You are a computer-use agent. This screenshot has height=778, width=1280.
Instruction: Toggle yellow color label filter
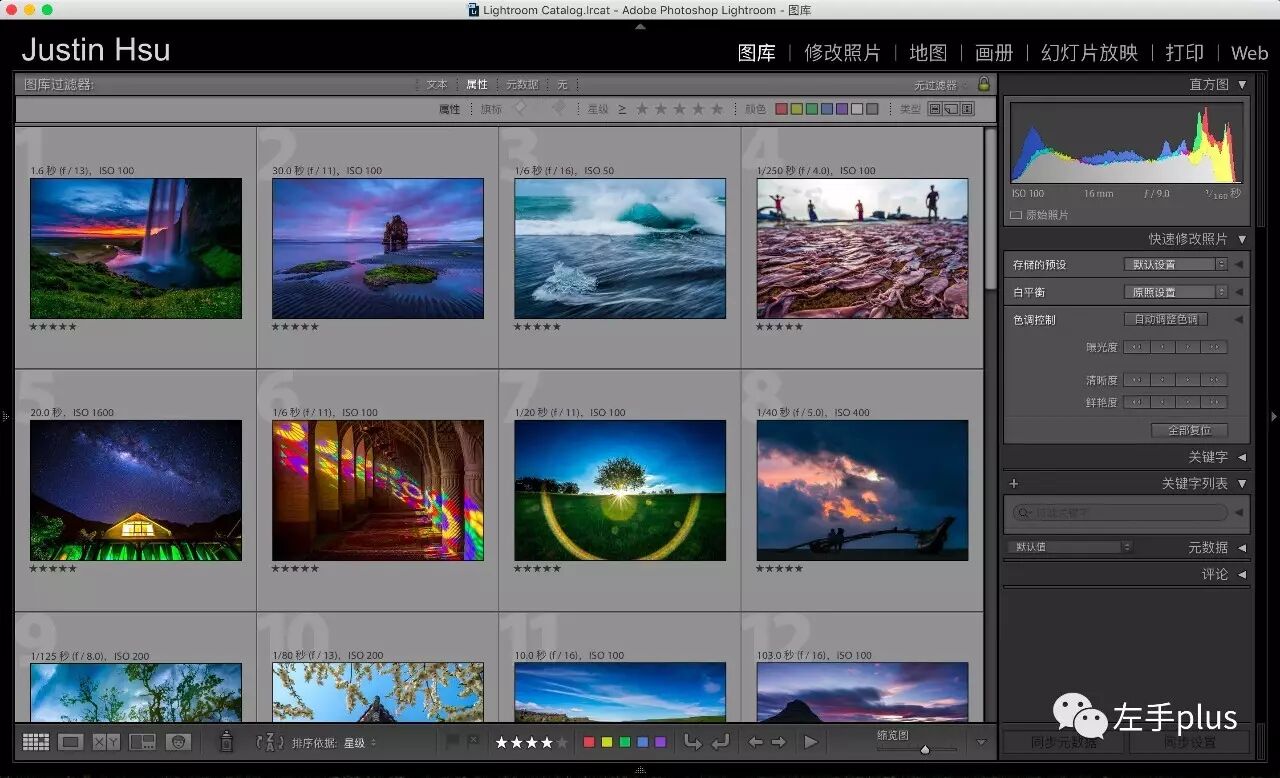796,109
